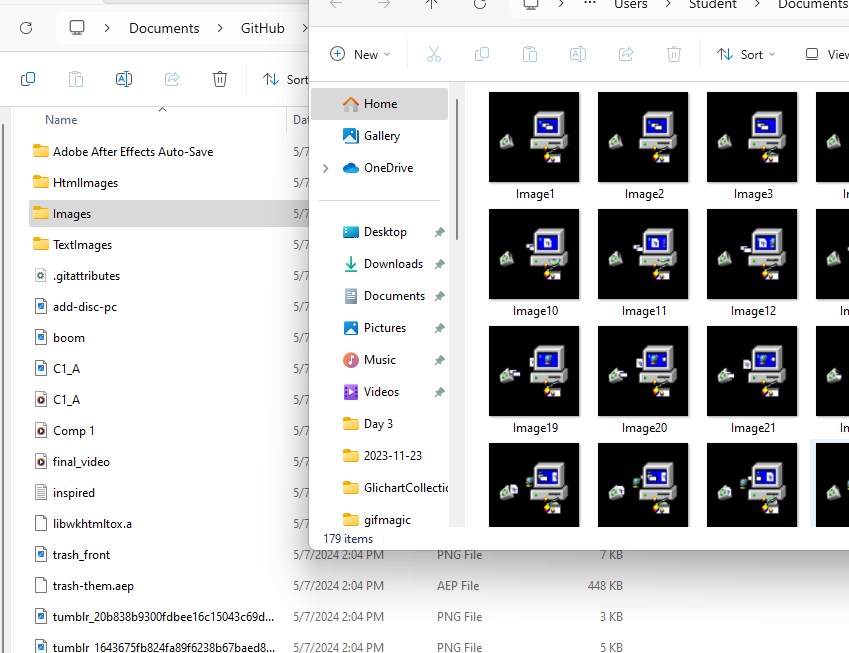Click the Share icon in the toolbar
This screenshot has width=849, height=653.
click(625, 54)
